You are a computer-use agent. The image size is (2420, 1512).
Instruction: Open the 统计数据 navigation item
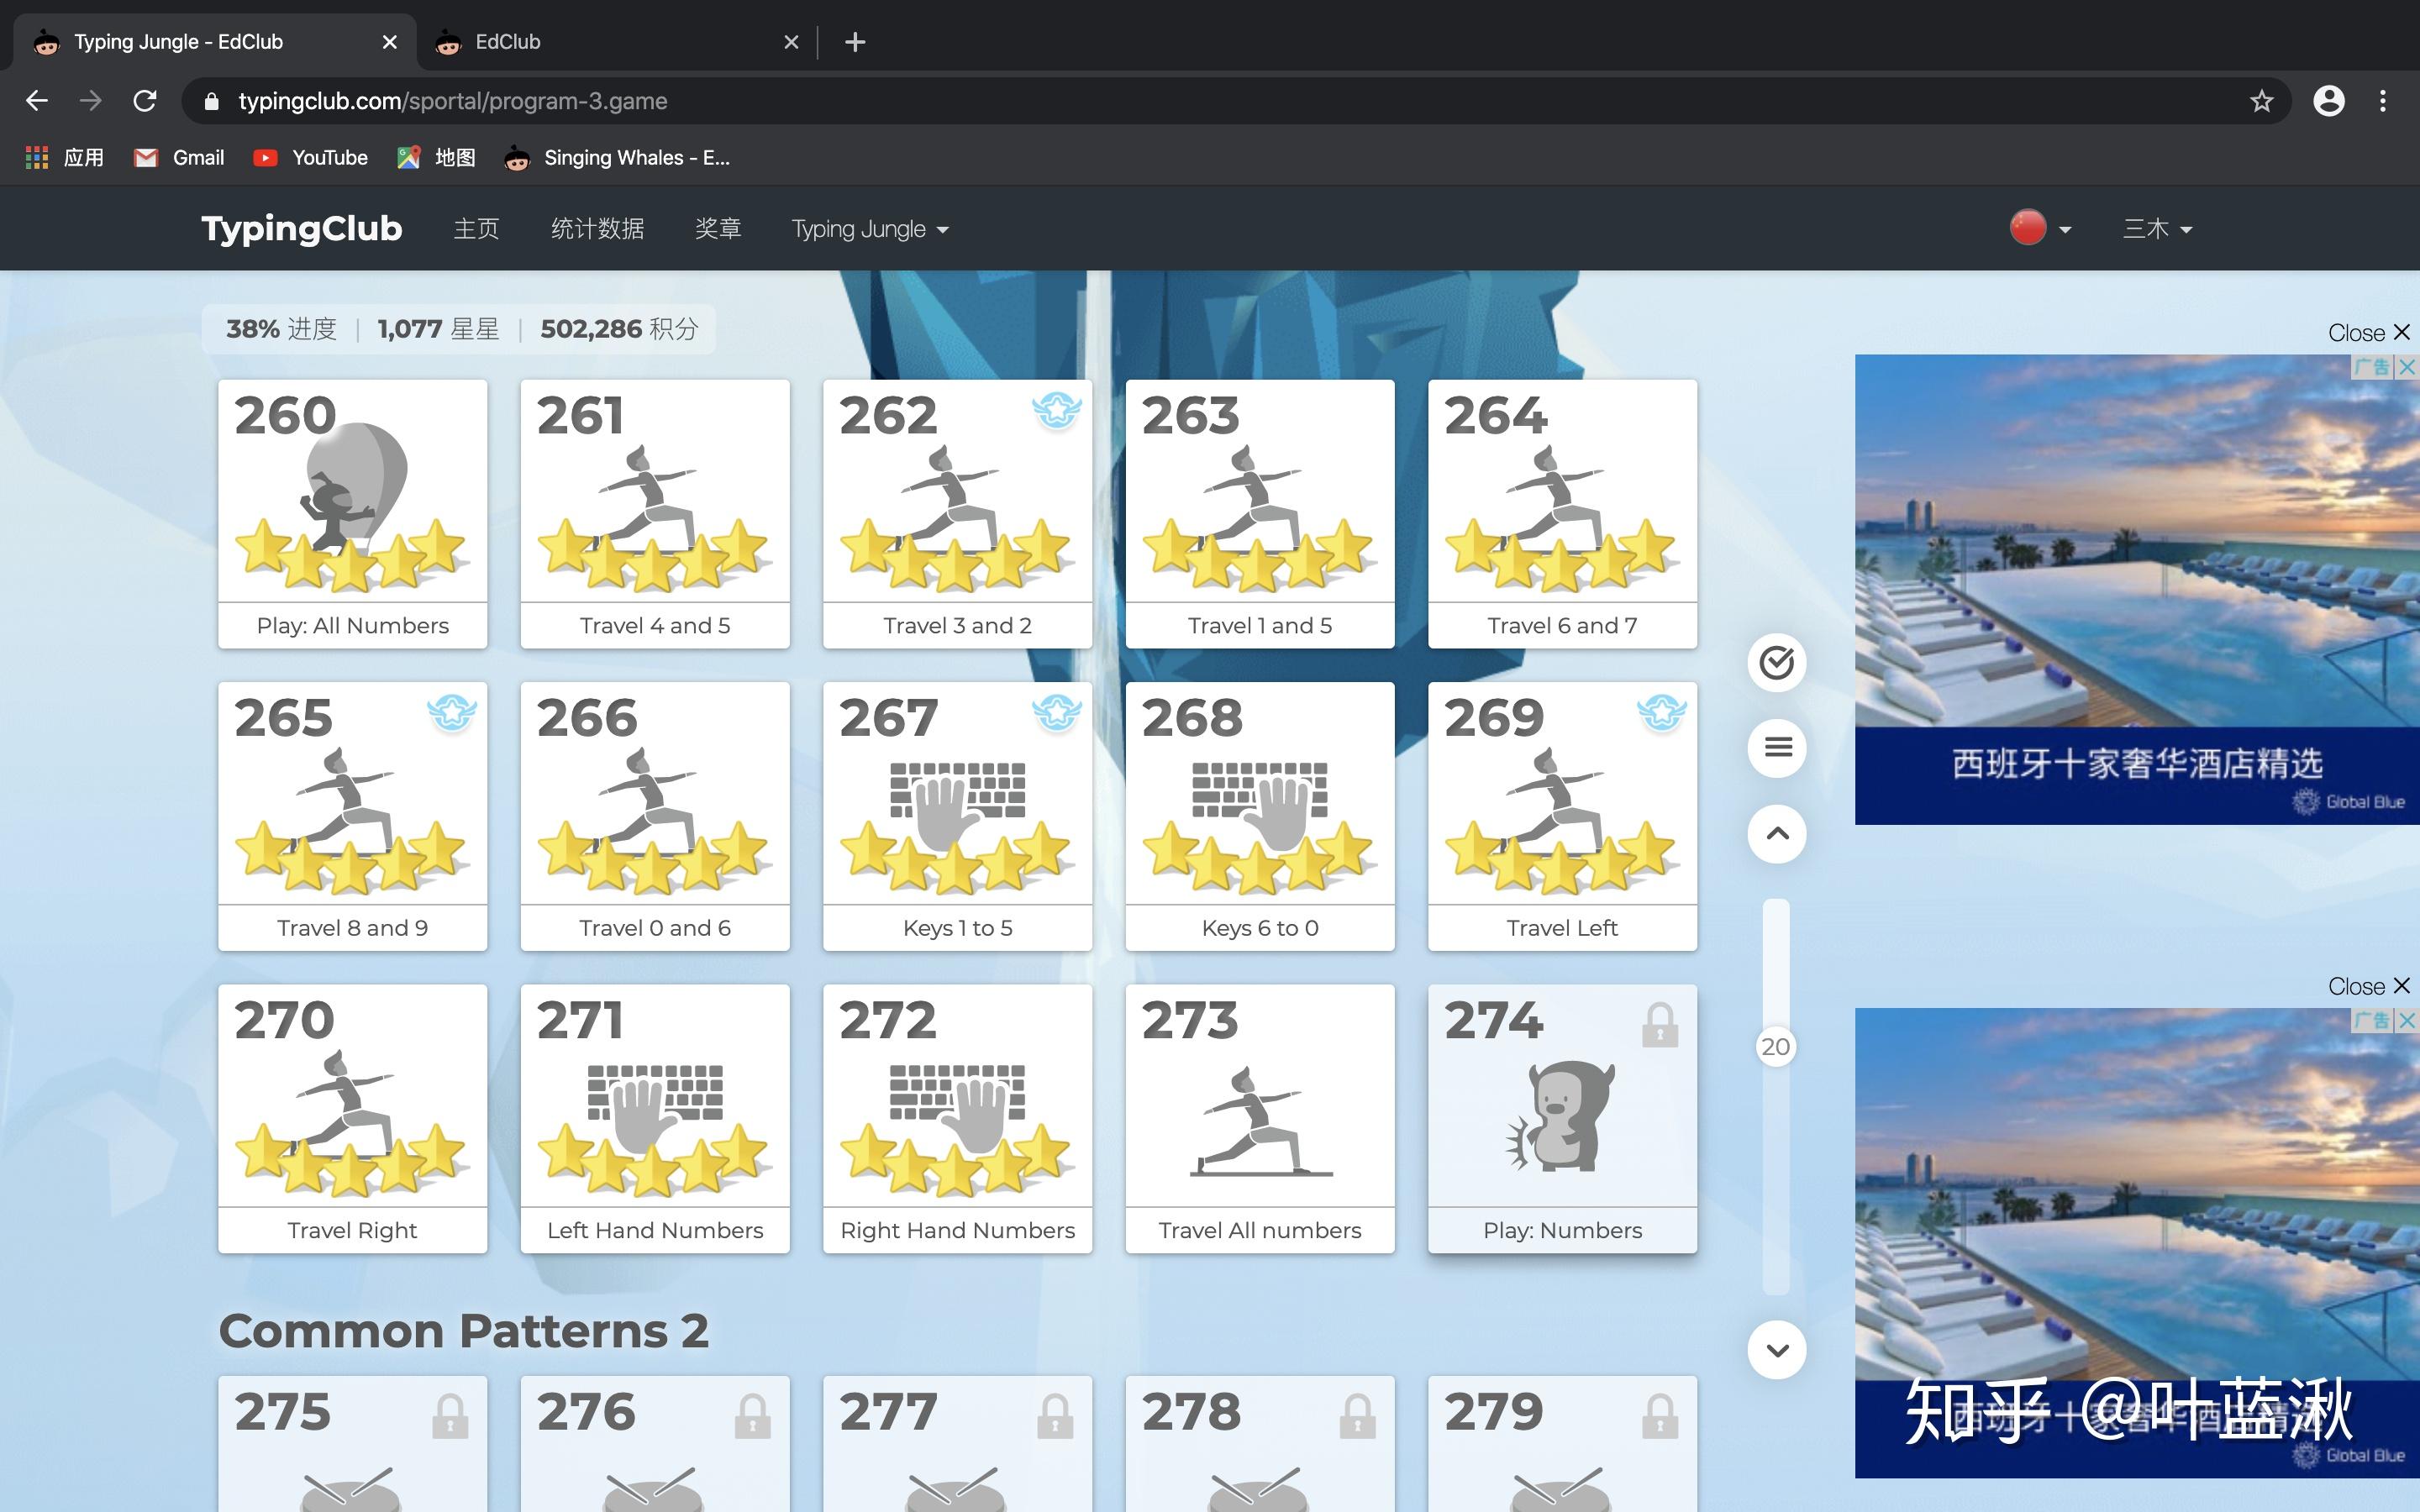coord(597,228)
